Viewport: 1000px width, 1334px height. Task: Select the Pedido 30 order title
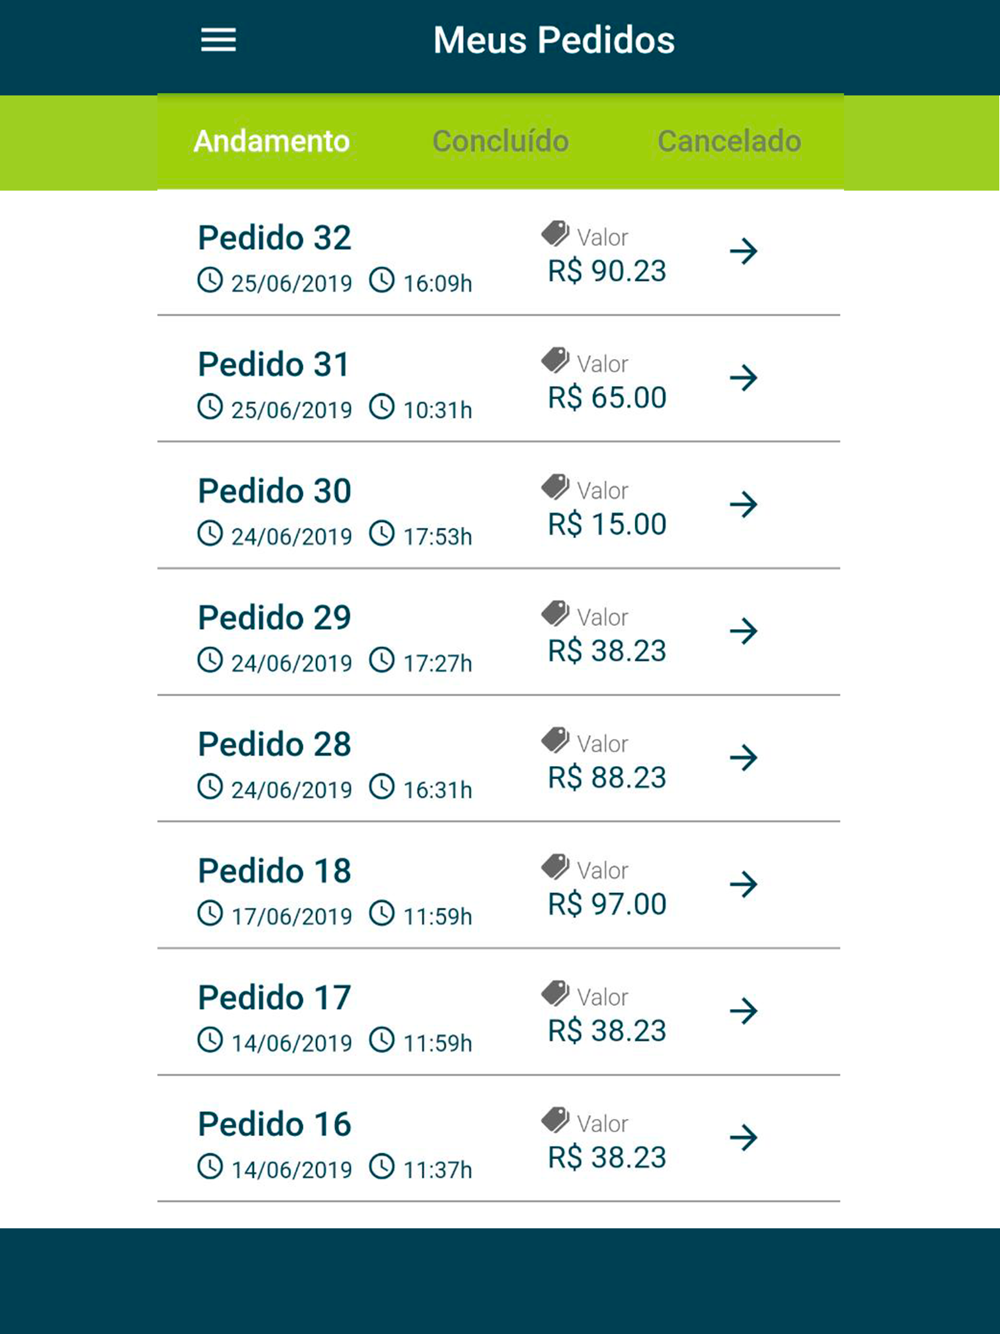tap(275, 491)
